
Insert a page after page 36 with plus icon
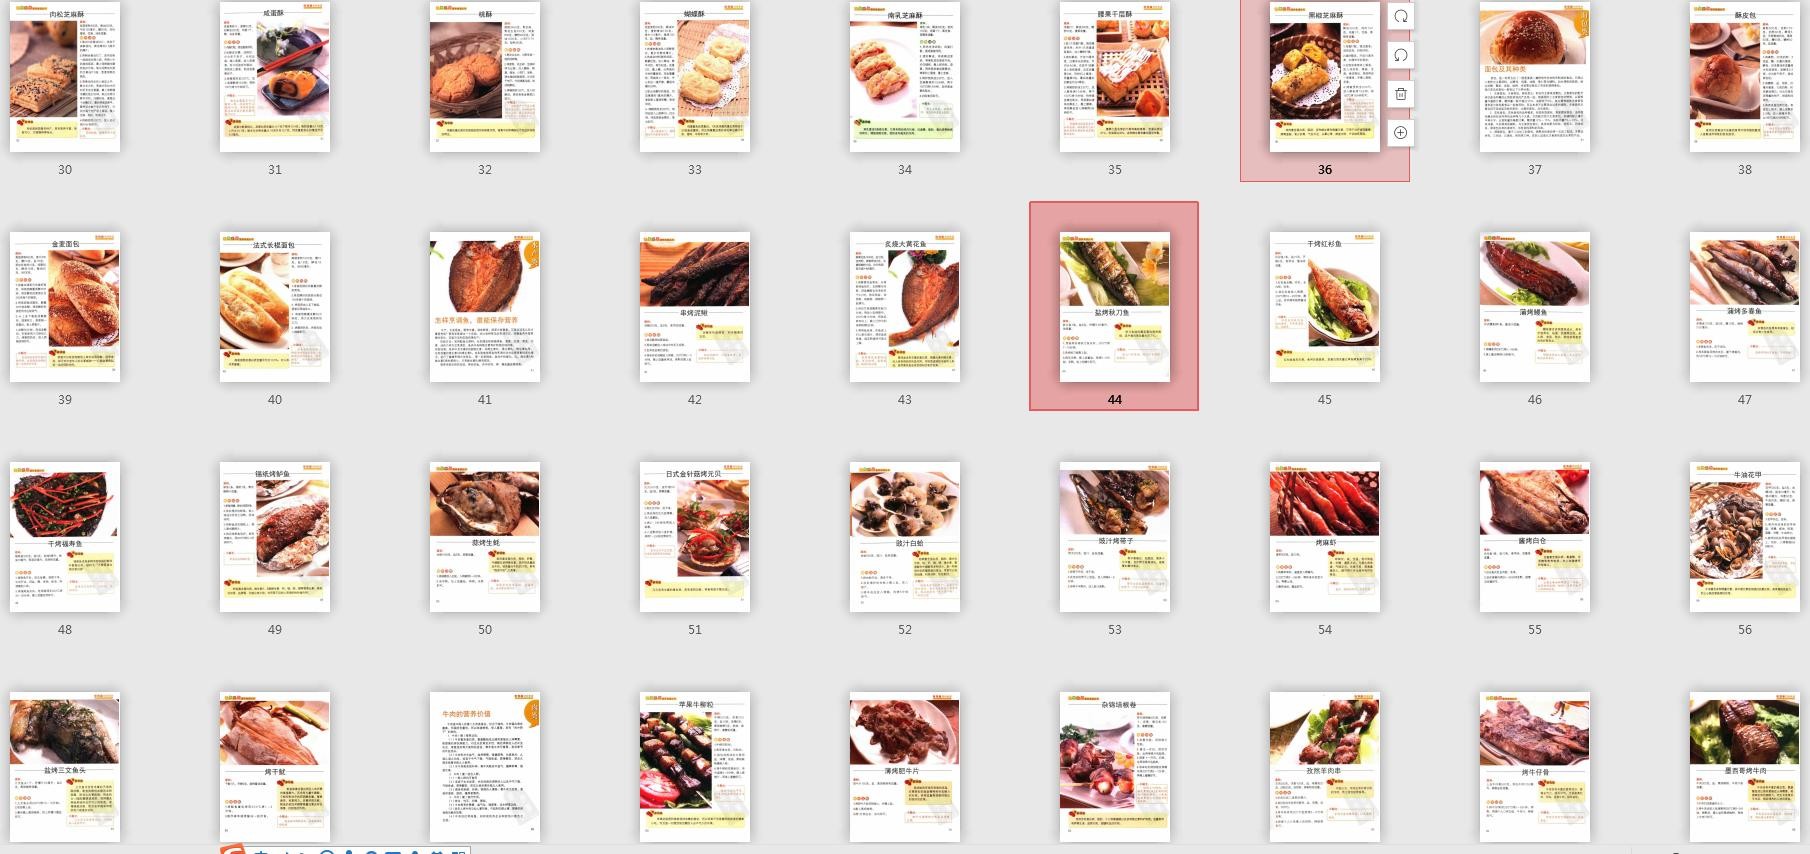pyautogui.click(x=1401, y=132)
